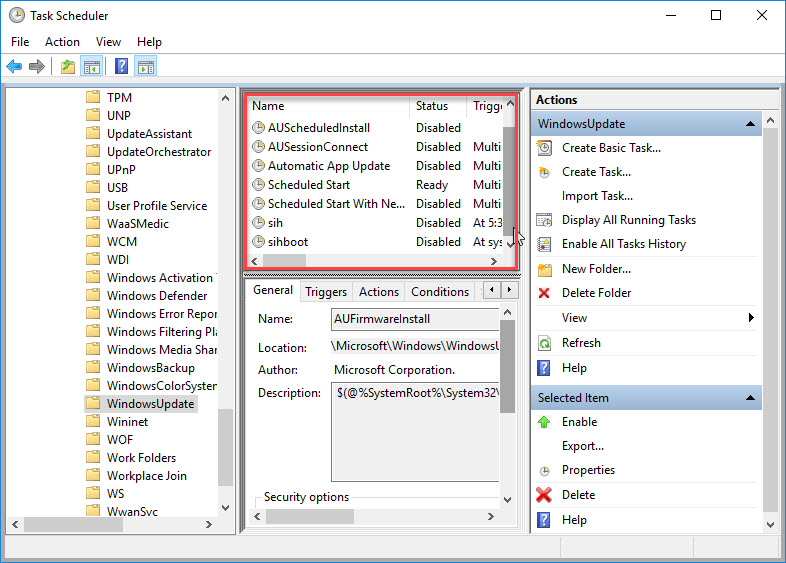Click the toolbar Help question-mark icon
Screen dimensions: 786x563
click(x=121, y=66)
